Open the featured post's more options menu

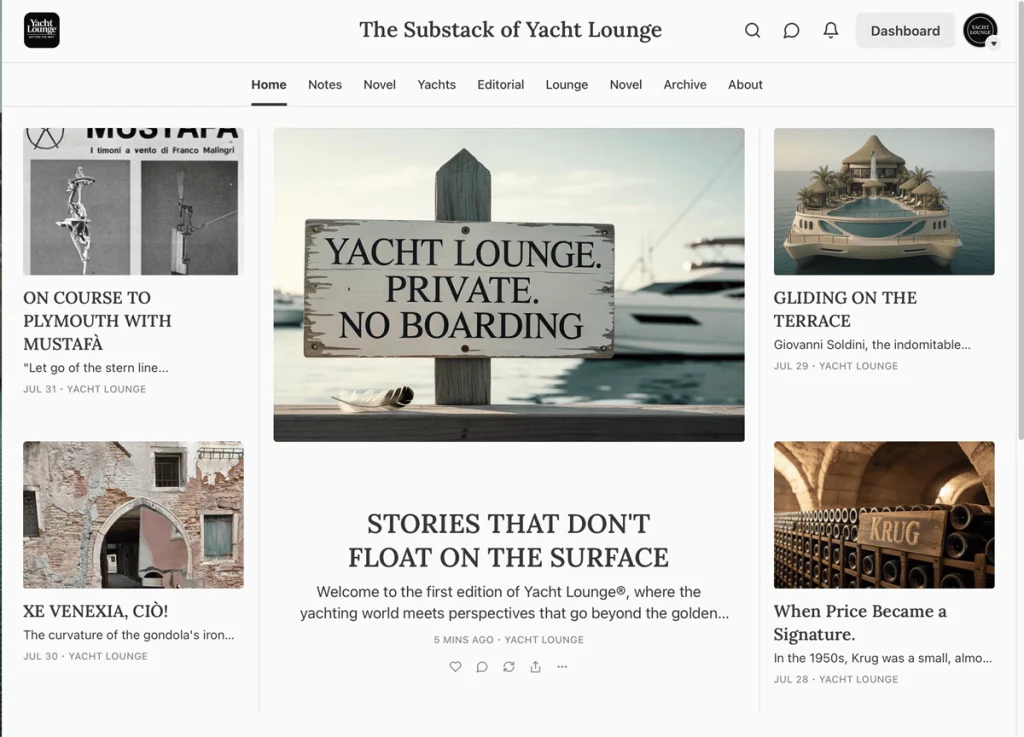562,667
